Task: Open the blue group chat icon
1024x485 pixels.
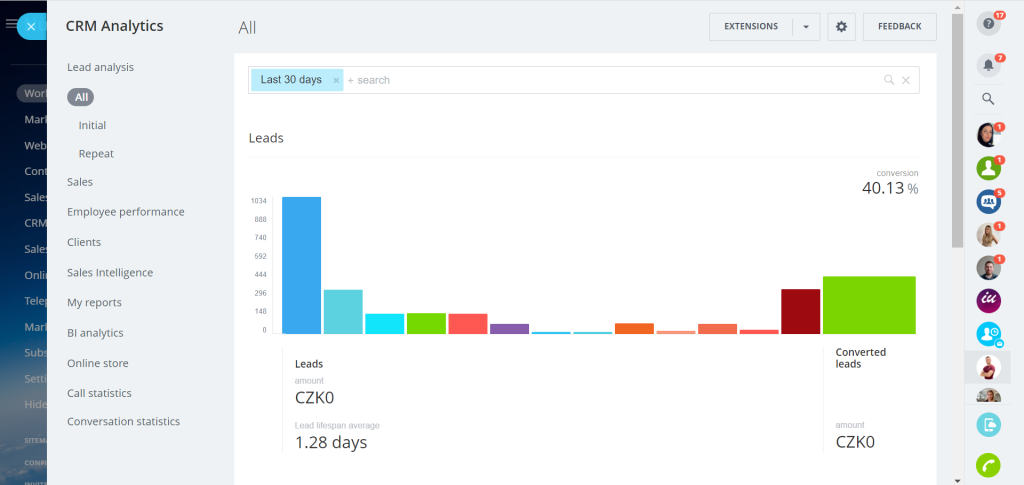Action: [x=988, y=202]
